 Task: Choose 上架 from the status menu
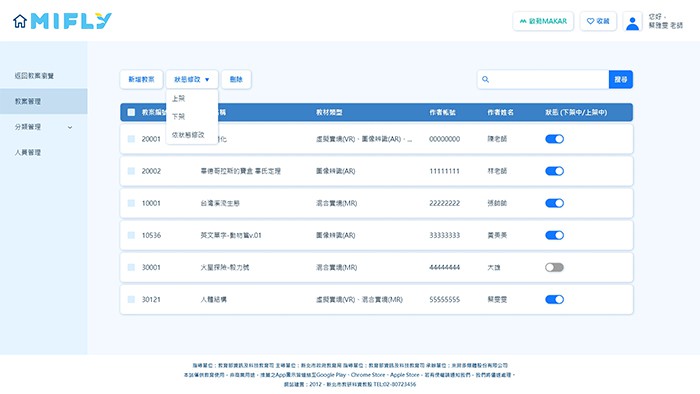[178, 98]
